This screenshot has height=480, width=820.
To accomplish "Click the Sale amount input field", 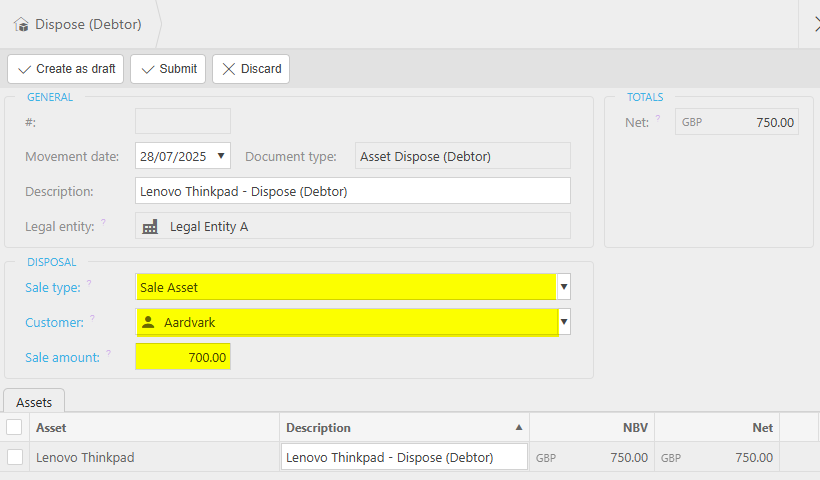I will [x=183, y=357].
